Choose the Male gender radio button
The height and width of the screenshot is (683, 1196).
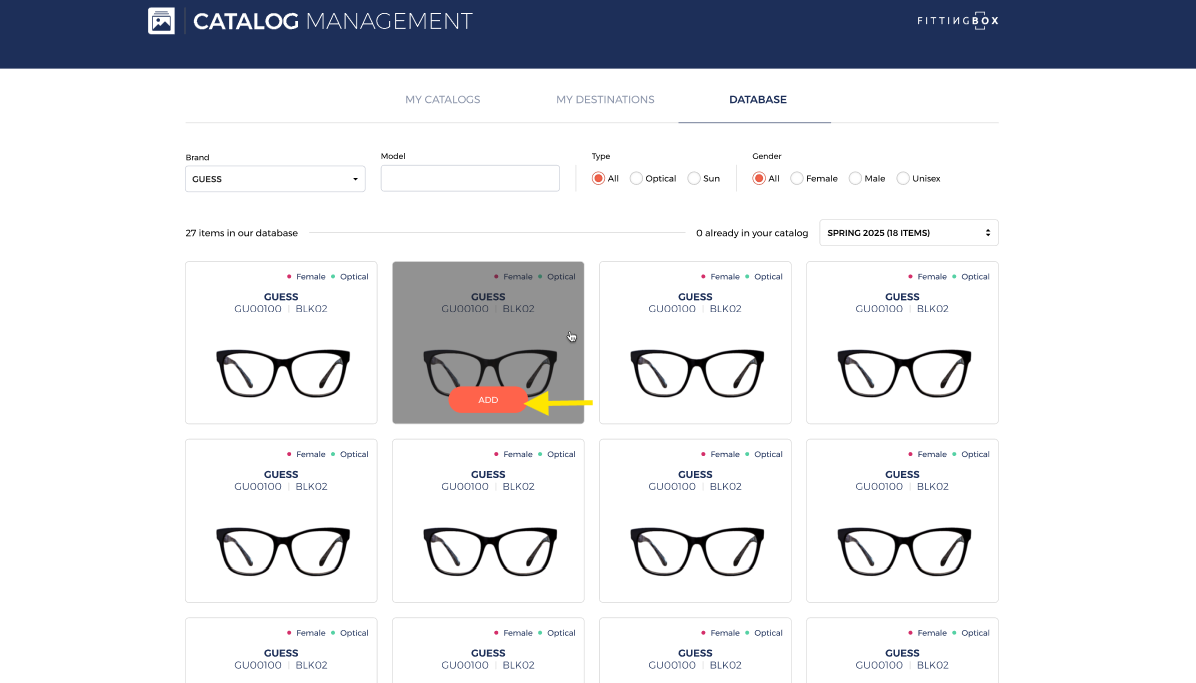[855, 179]
